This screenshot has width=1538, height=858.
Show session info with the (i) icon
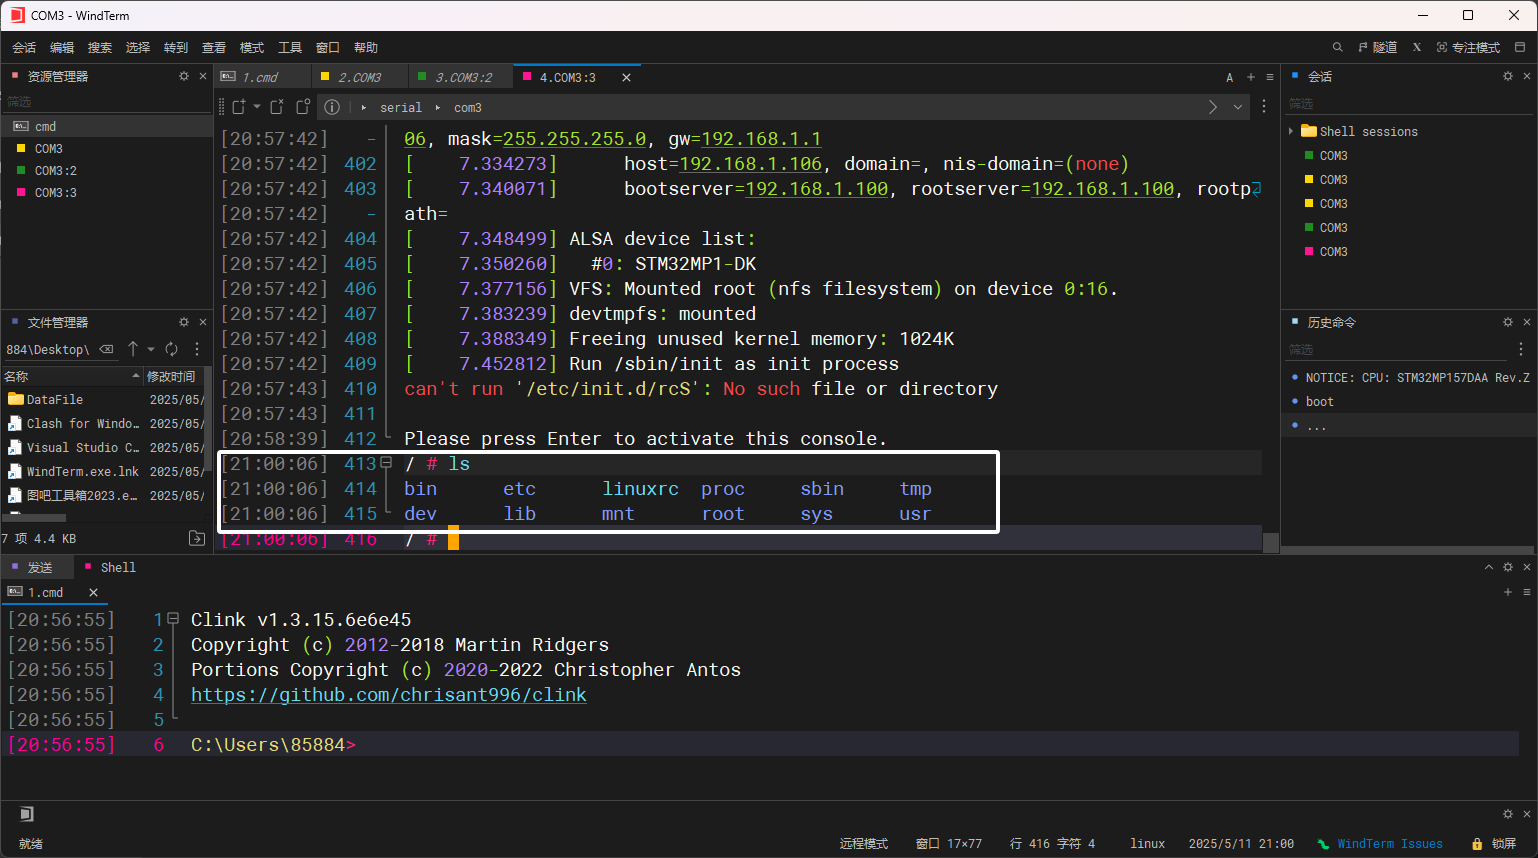pos(332,107)
